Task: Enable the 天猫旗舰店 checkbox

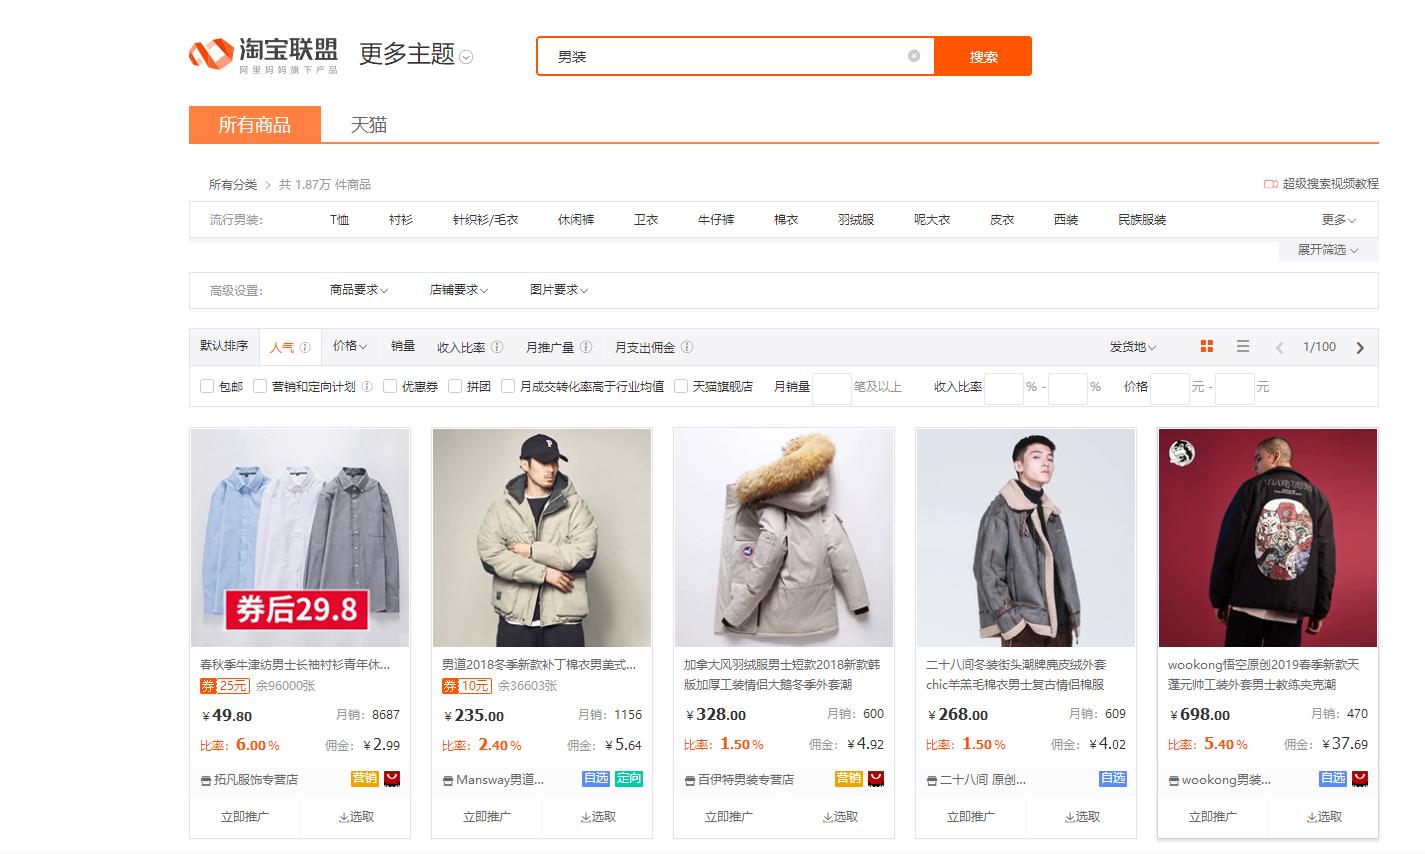Action: click(681, 387)
